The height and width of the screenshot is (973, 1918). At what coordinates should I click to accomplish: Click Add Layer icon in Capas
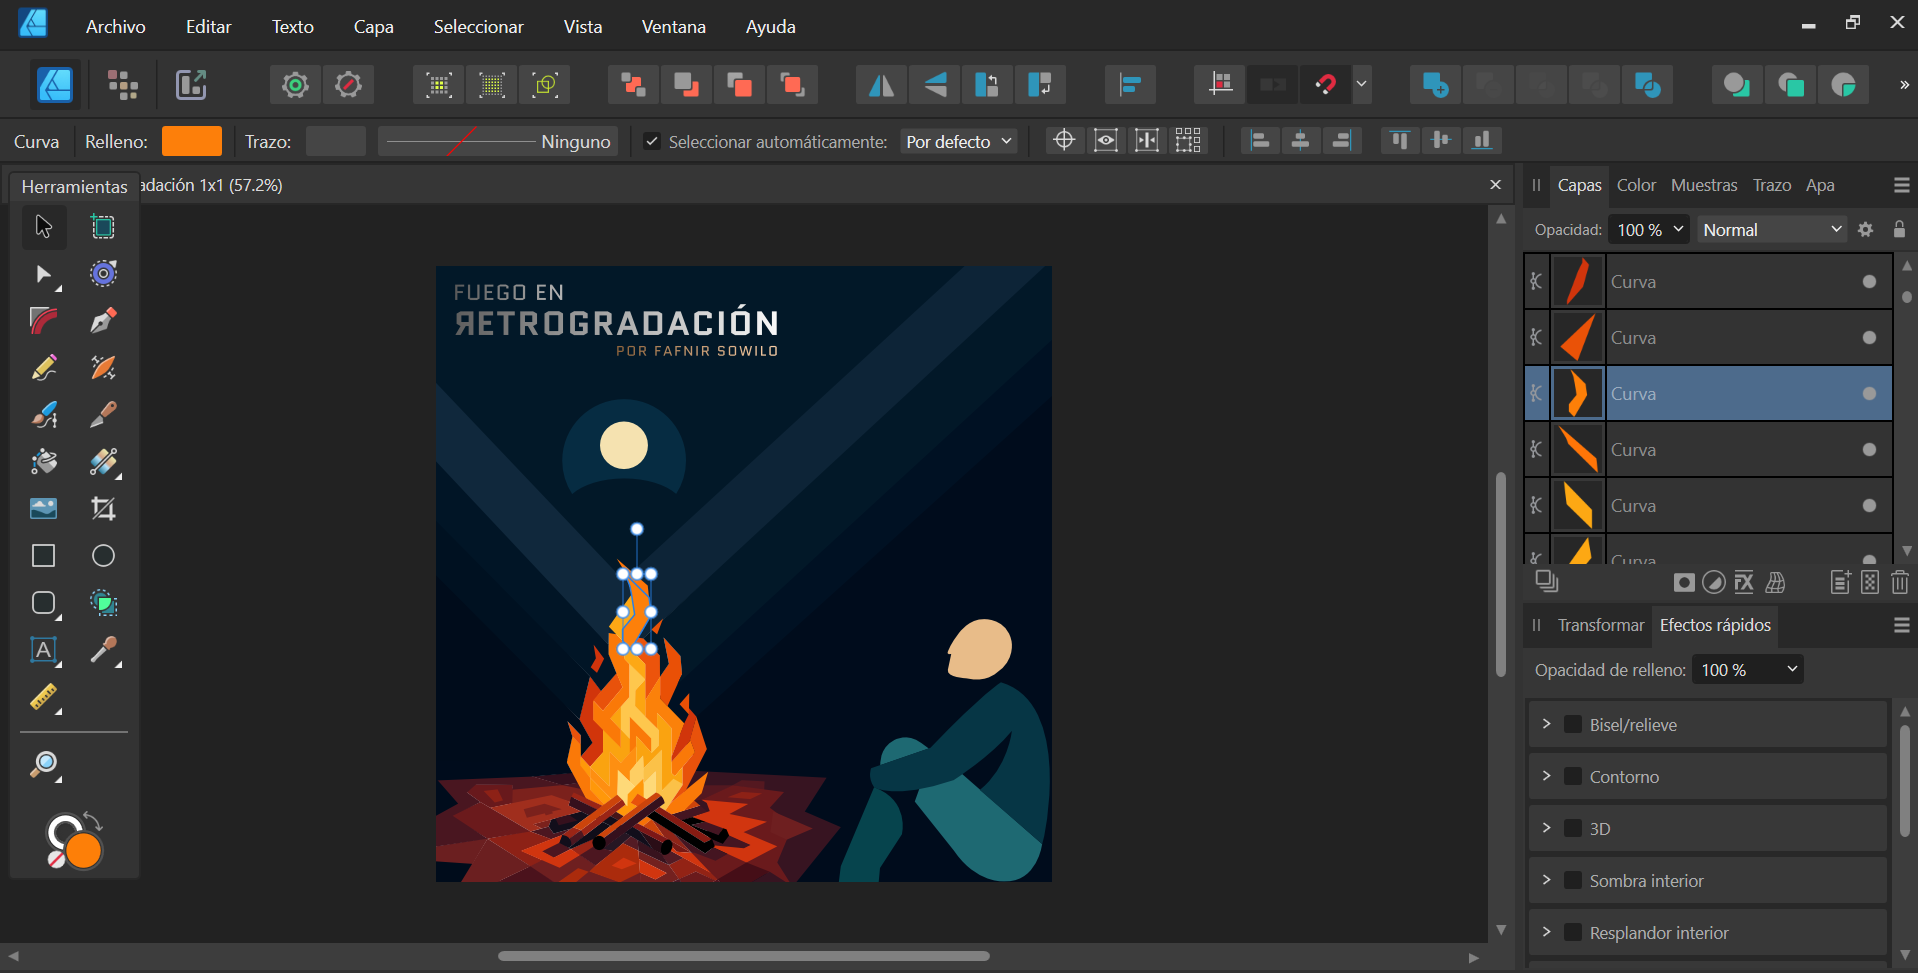click(1841, 582)
